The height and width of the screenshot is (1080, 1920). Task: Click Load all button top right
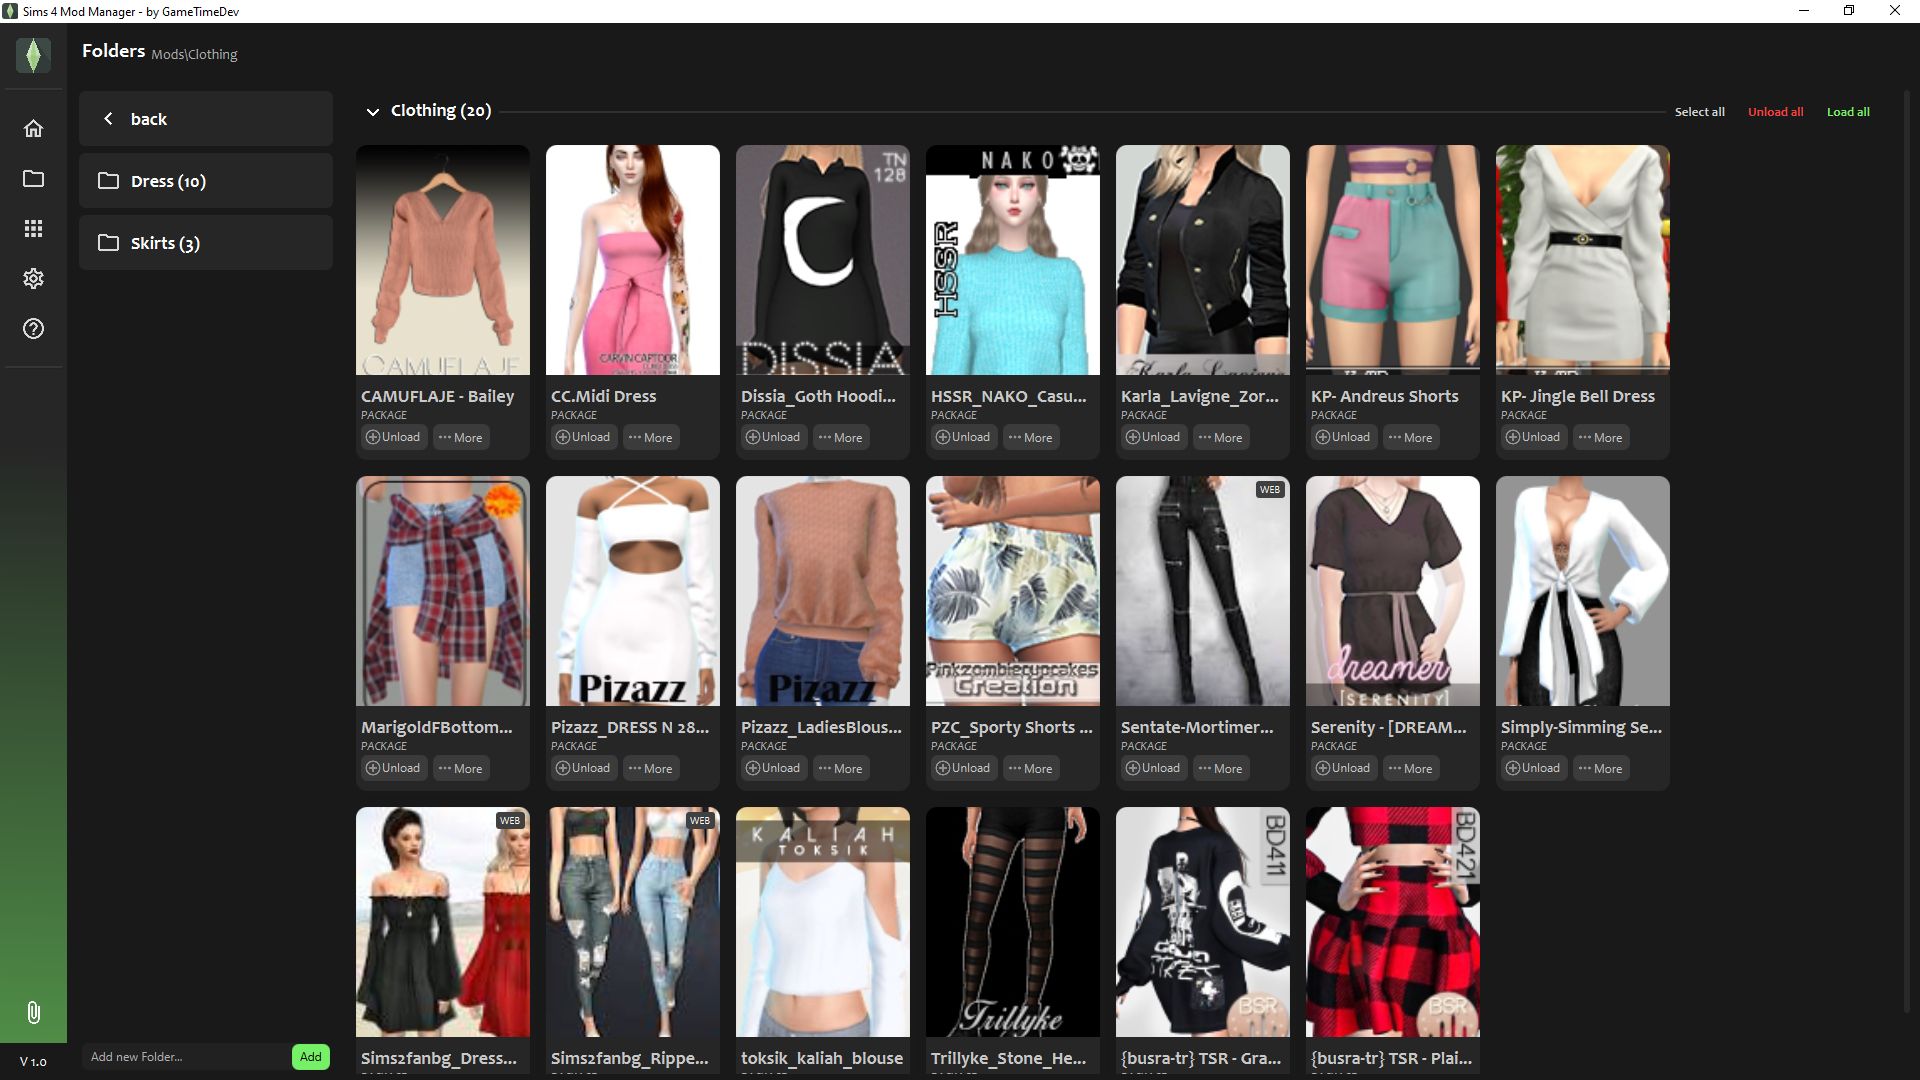1847,111
